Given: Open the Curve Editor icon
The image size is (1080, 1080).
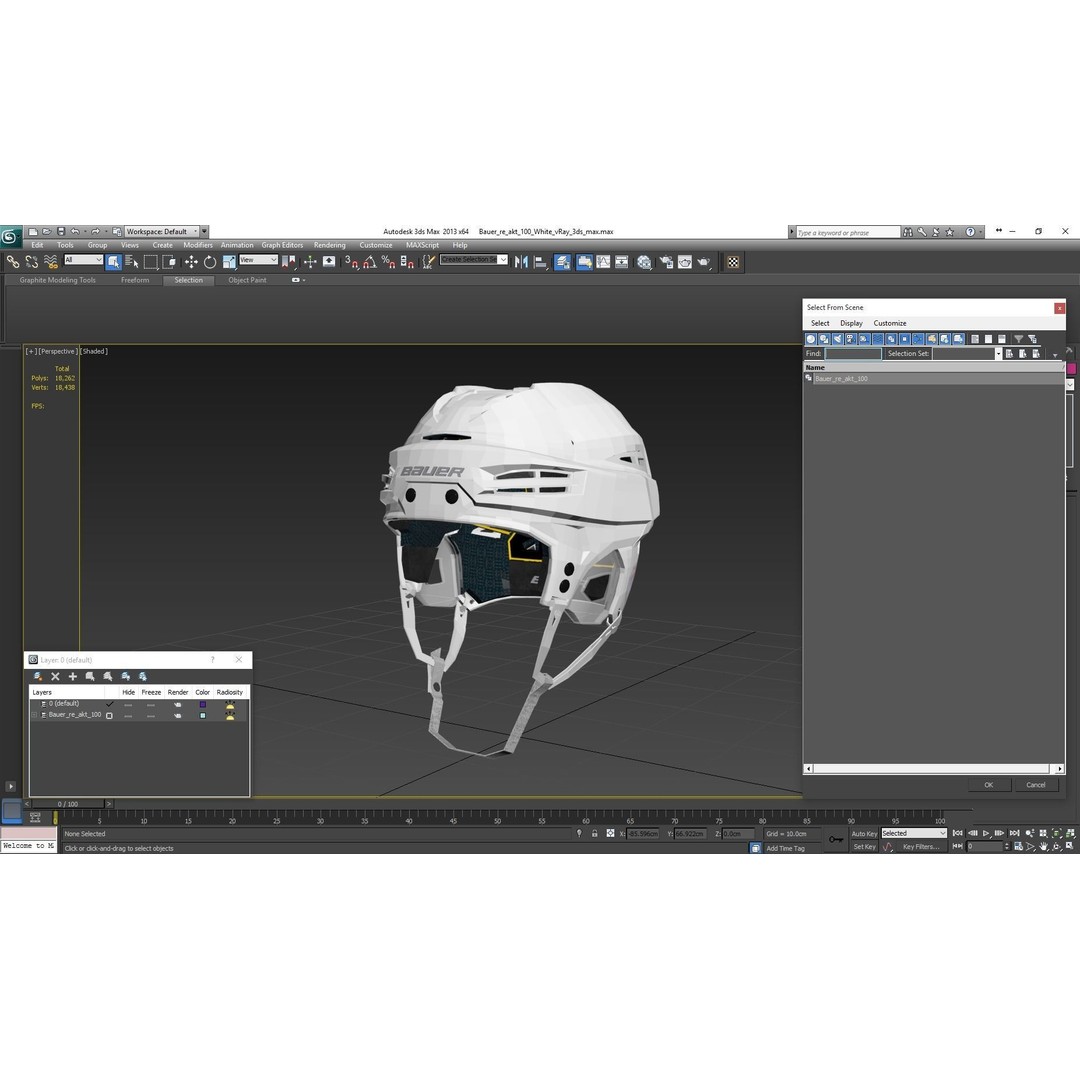Looking at the screenshot, I should click(603, 262).
